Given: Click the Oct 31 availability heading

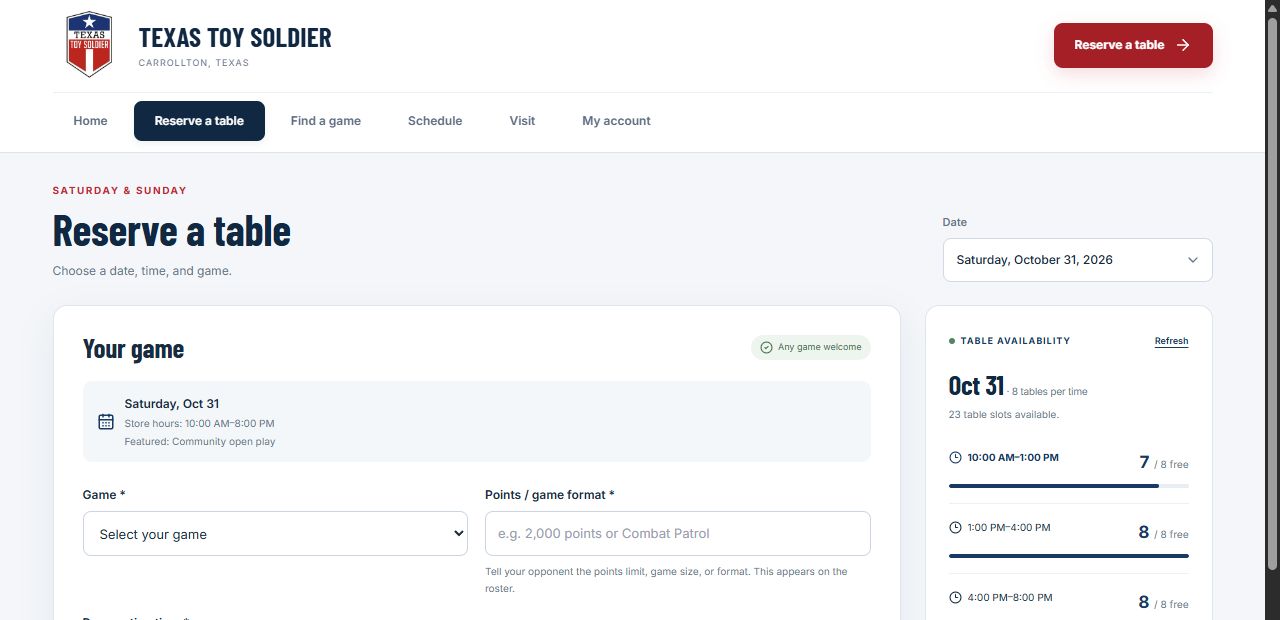Looking at the screenshot, I should pyautogui.click(x=976, y=386).
